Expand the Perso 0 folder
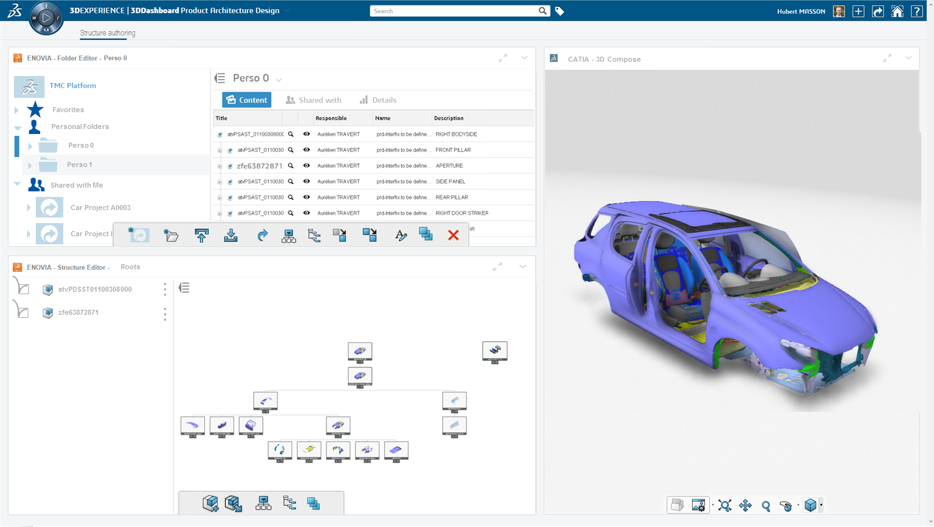This screenshot has width=934, height=527. pos(30,146)
